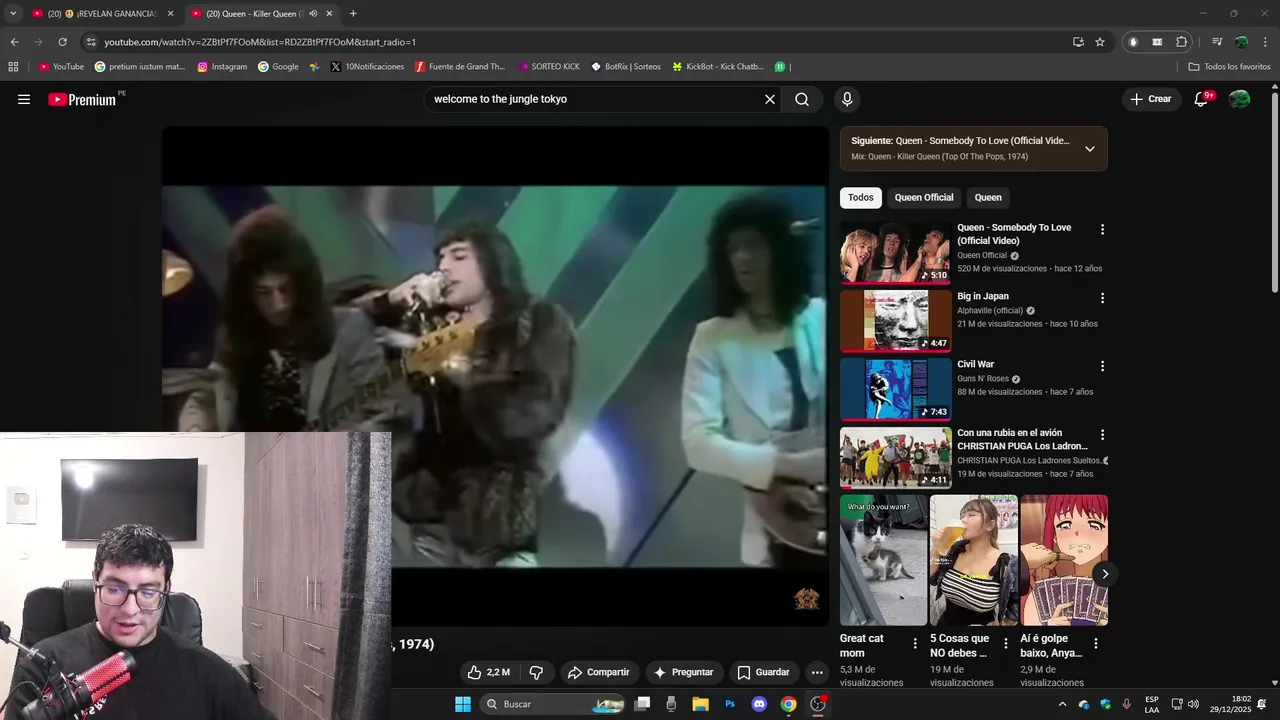Open options for 5 Cosas que NO debes short
1280x720 pixels.
(x=1005, y=644)
